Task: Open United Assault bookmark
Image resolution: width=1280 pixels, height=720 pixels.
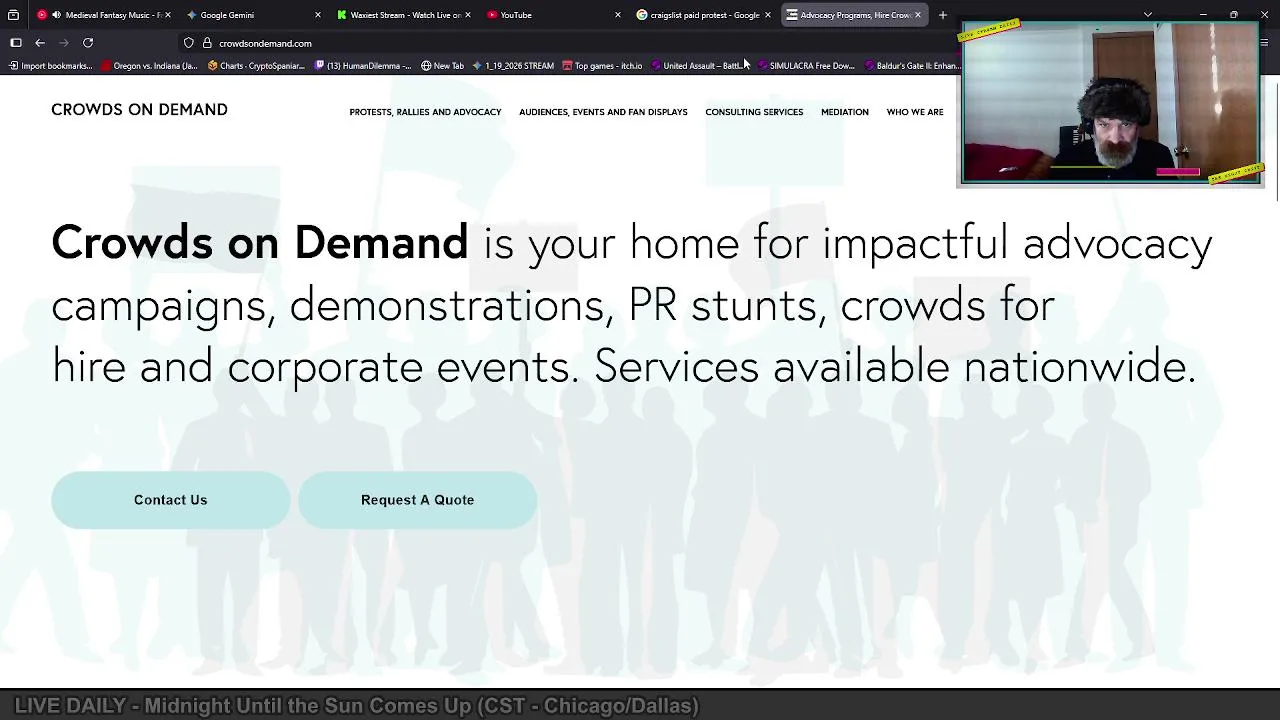Action: point(696,66)
